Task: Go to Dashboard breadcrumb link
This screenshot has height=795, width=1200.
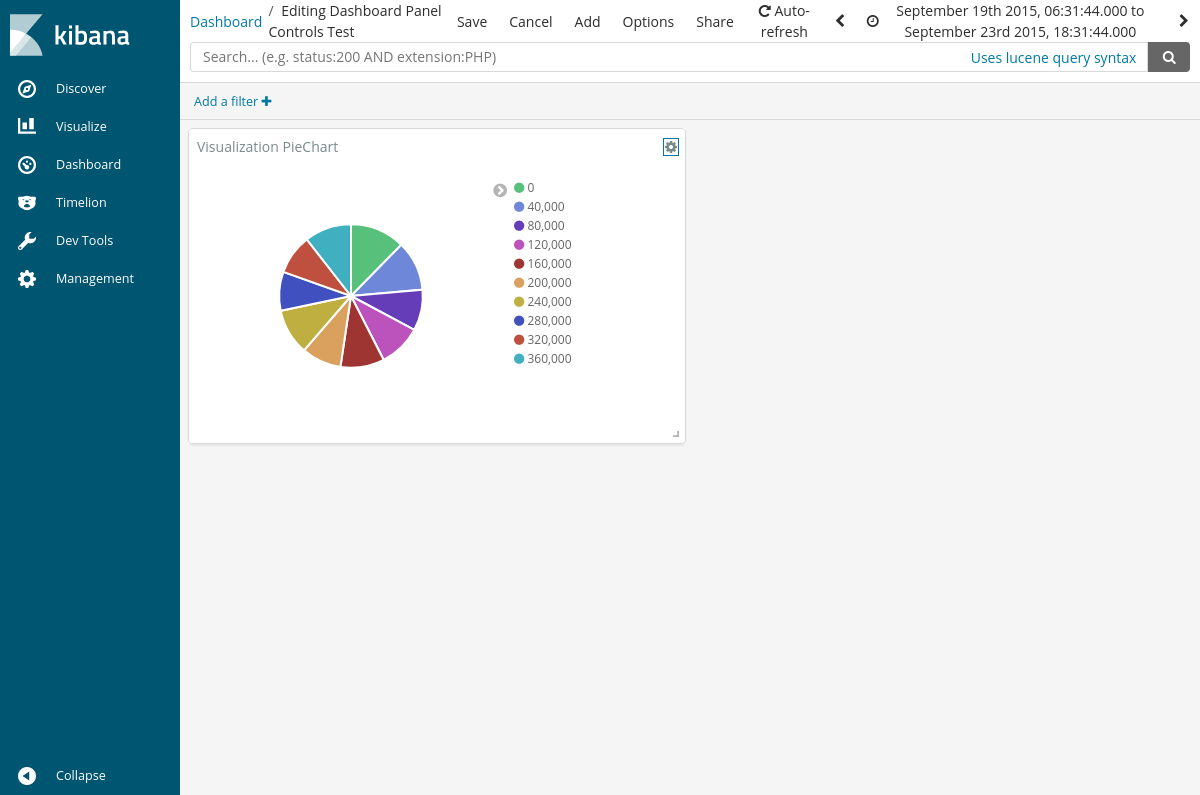Action: click(x=226, y=22)
